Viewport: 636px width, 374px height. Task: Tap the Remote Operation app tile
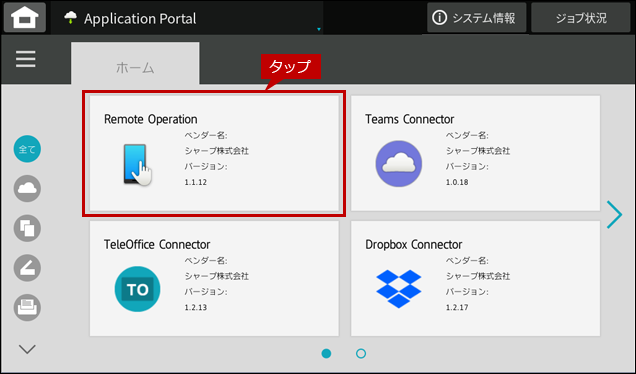pyautogui.click(x=214, y=153)
